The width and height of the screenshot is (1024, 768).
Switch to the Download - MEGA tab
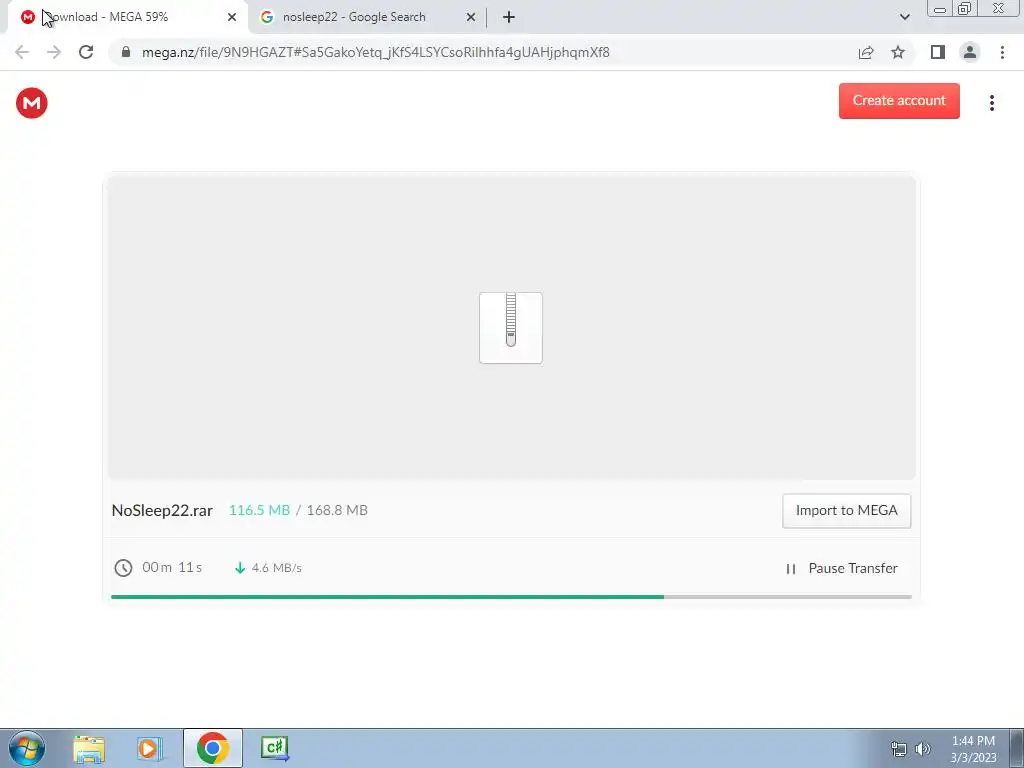128,18
